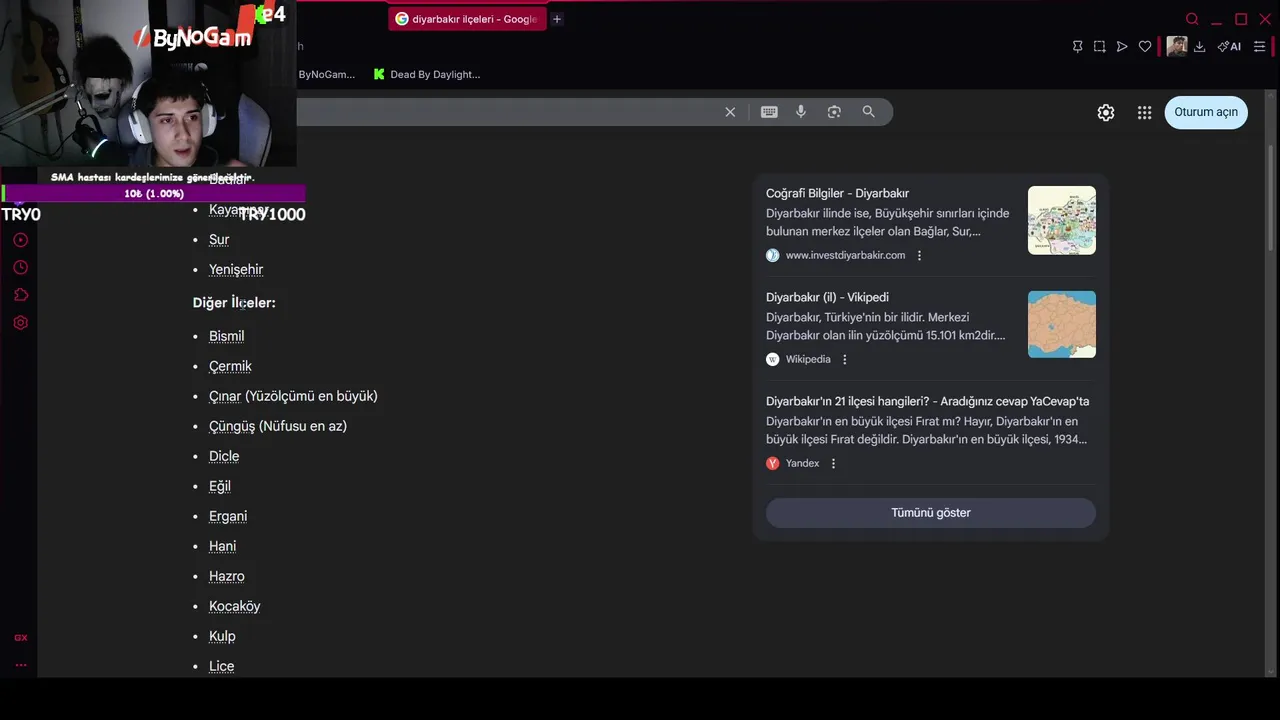Open the snapshot capture tool
Viewport: 1280px width, 720px height.
point(1099,46)
